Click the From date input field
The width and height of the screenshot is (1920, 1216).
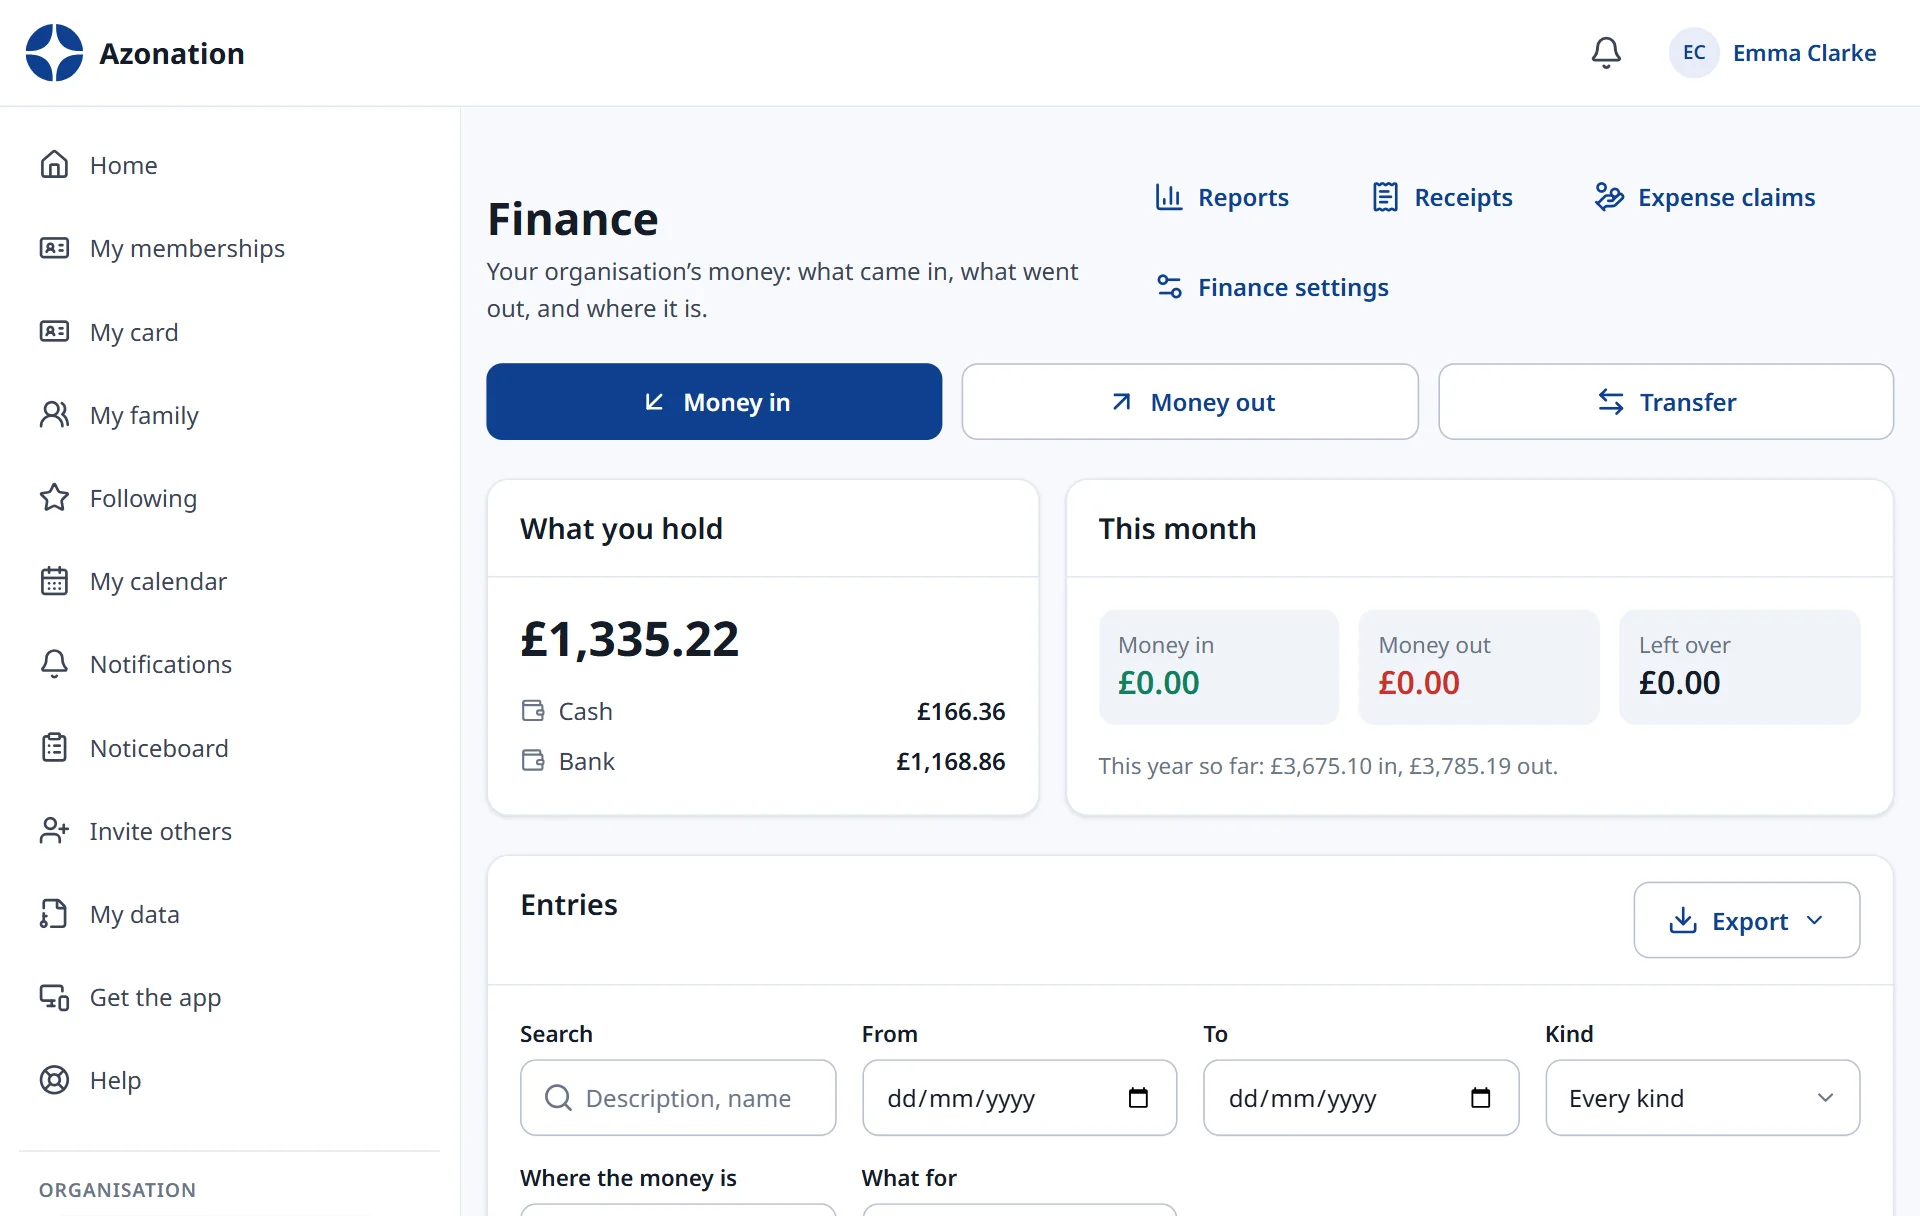[x=1019, y=1098]
